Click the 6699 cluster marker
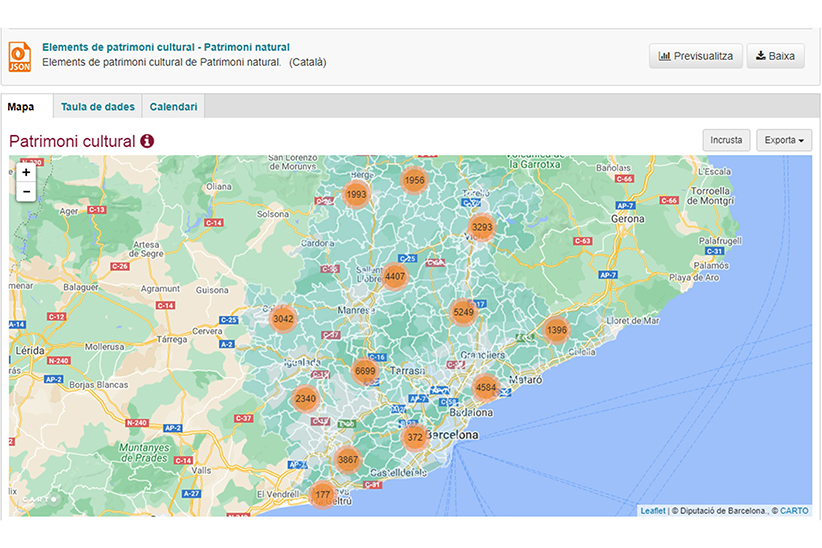 point(365,371)
